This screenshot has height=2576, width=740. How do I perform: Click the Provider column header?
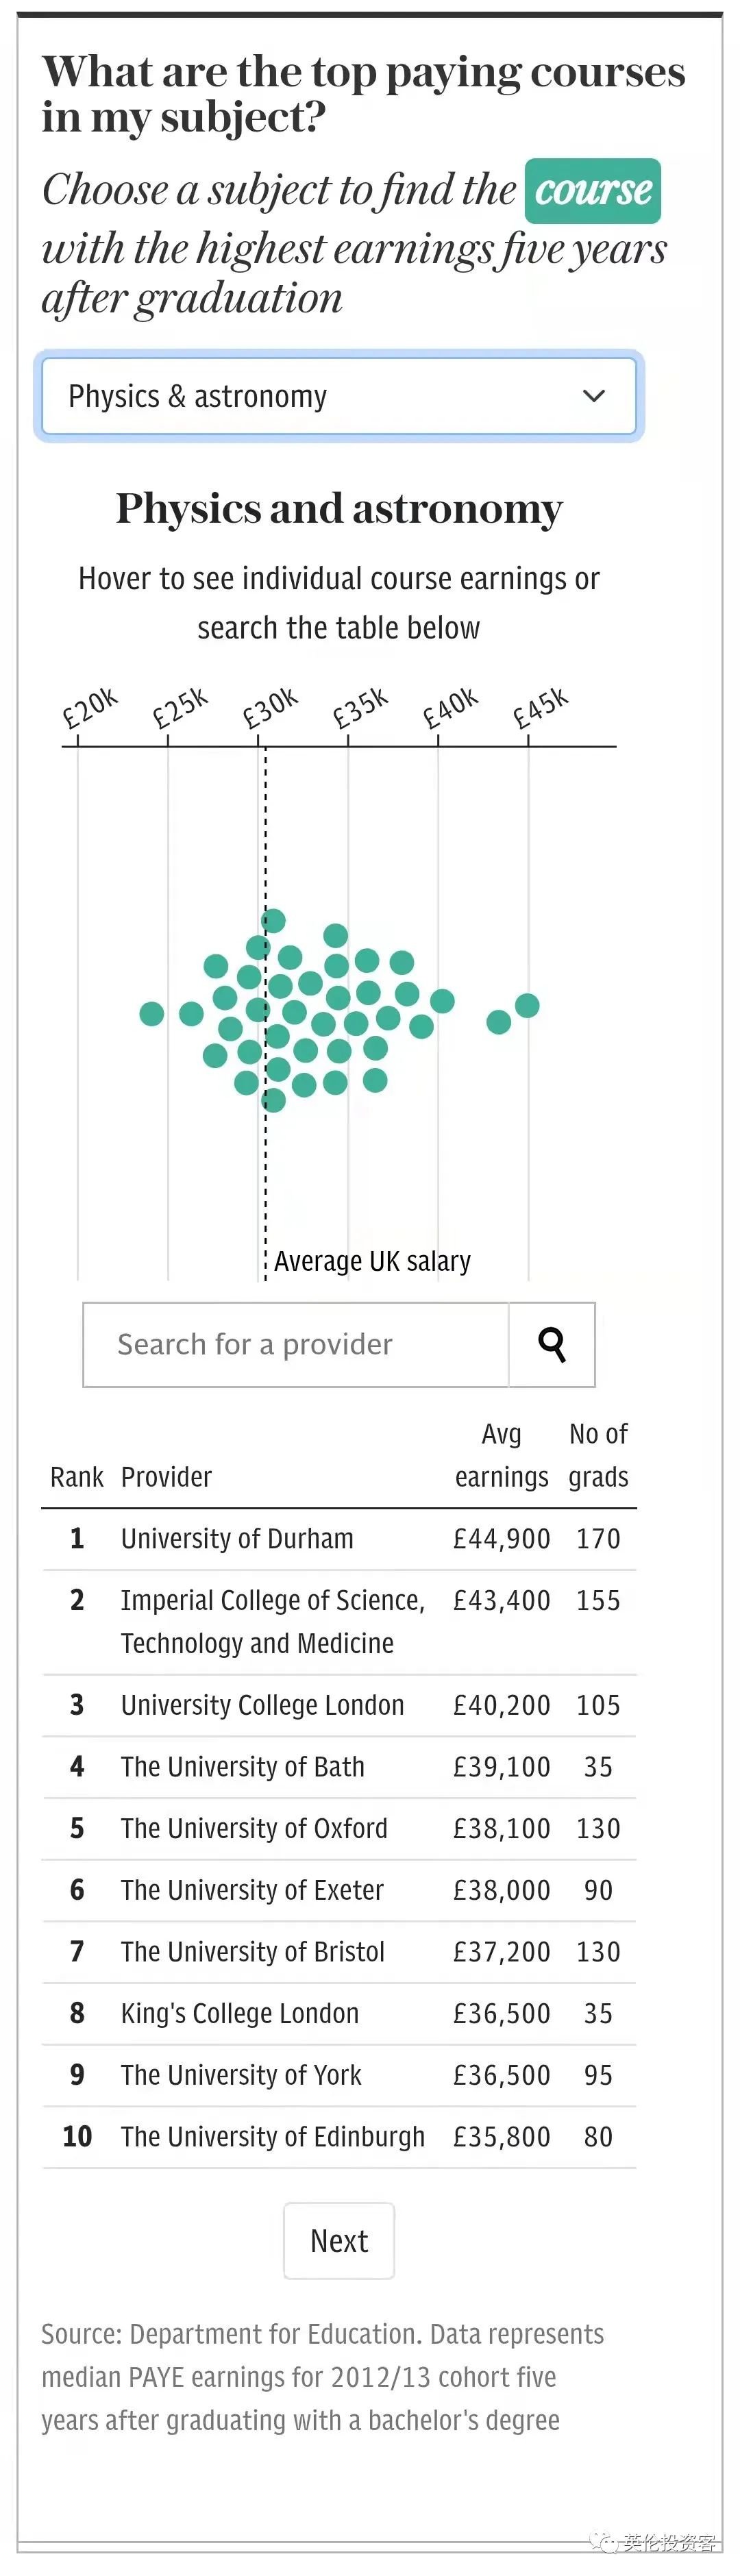(x=166, y=1477)
